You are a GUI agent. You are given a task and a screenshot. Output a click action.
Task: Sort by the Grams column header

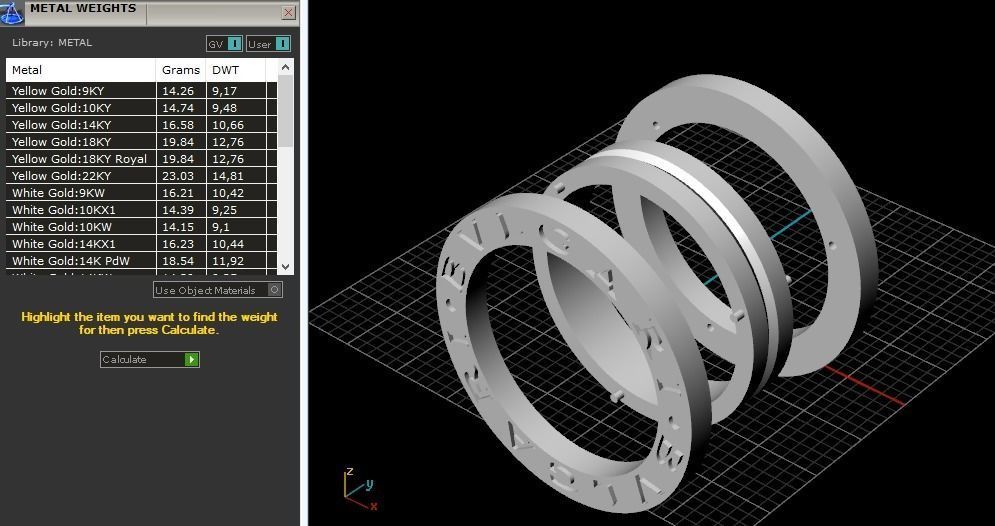181,70
